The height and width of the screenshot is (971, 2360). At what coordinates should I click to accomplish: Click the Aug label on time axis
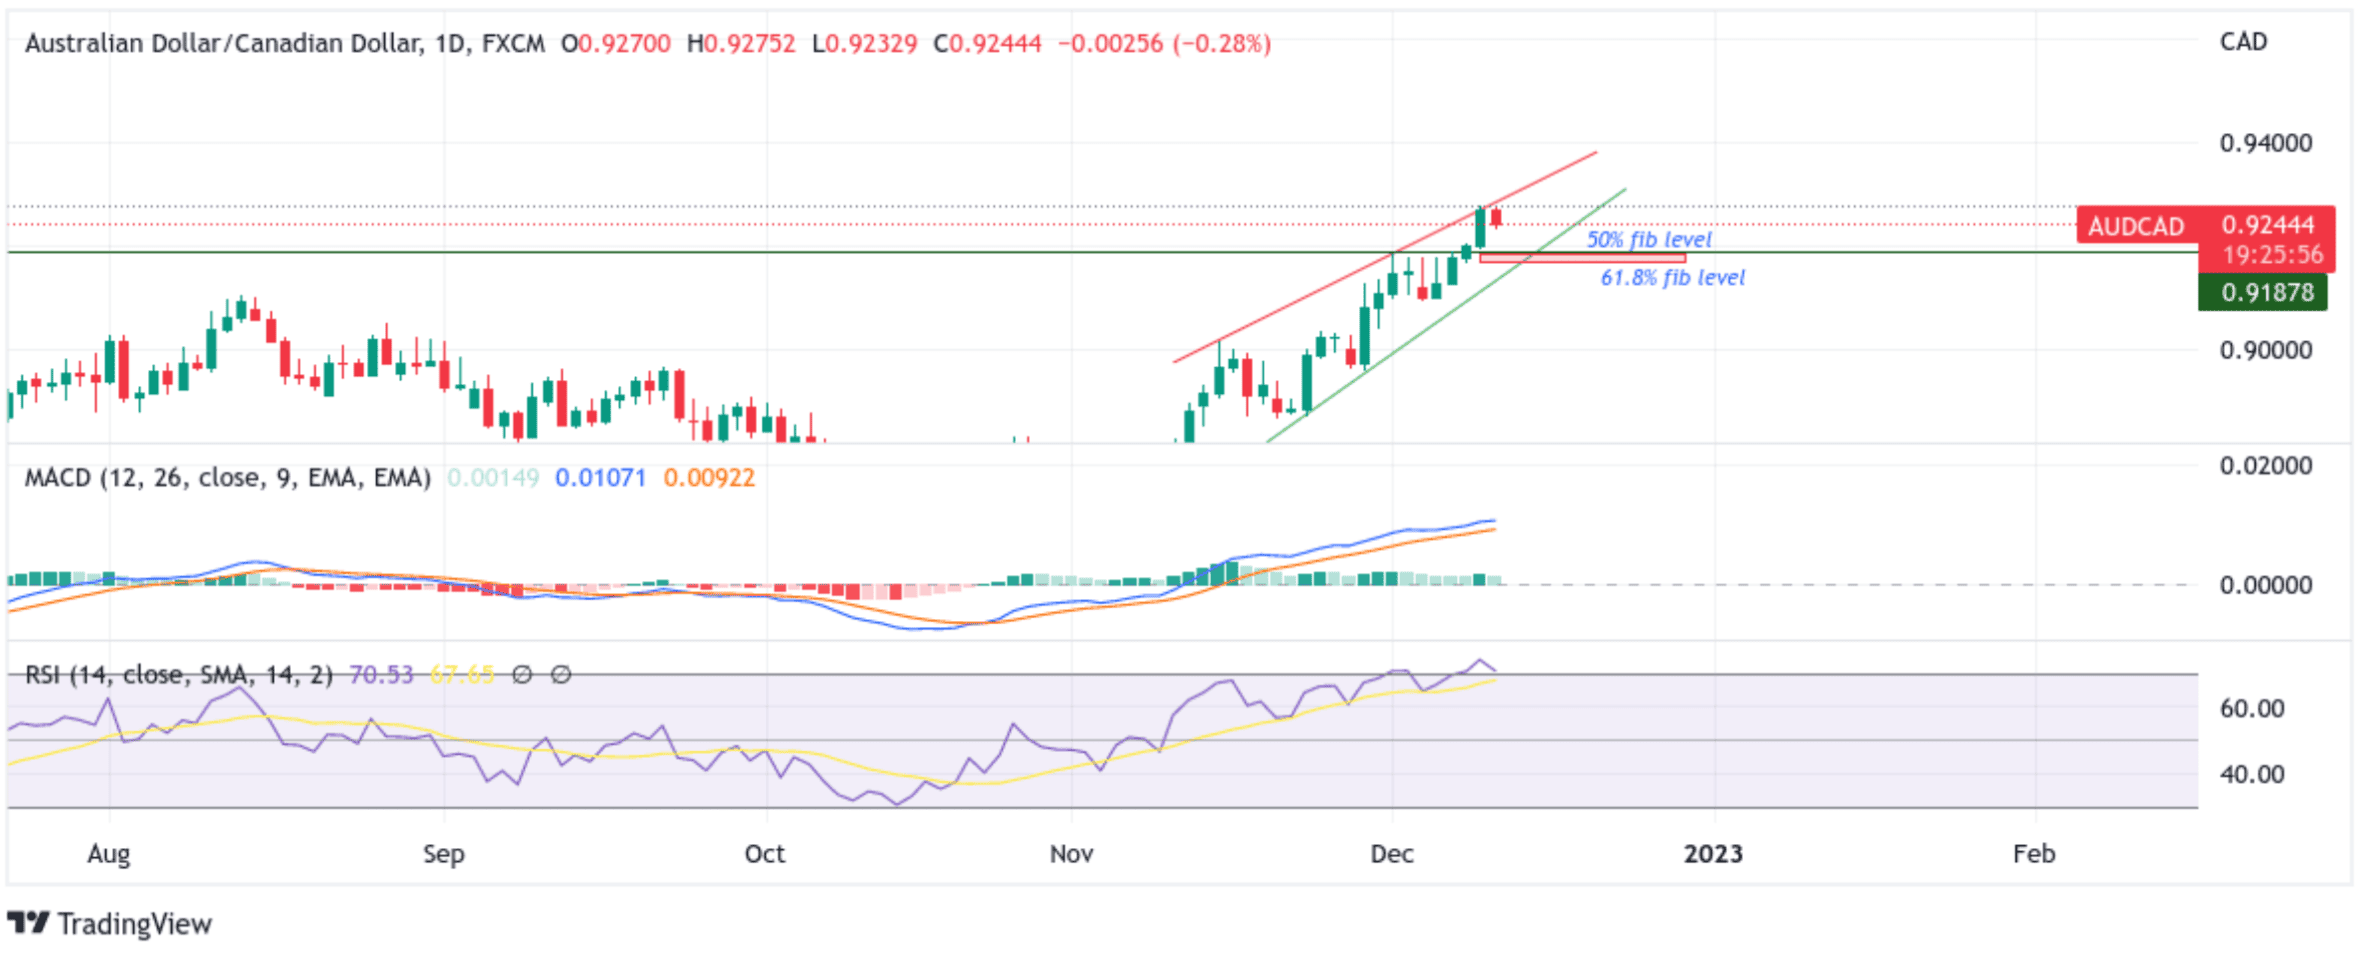point(108,855)
